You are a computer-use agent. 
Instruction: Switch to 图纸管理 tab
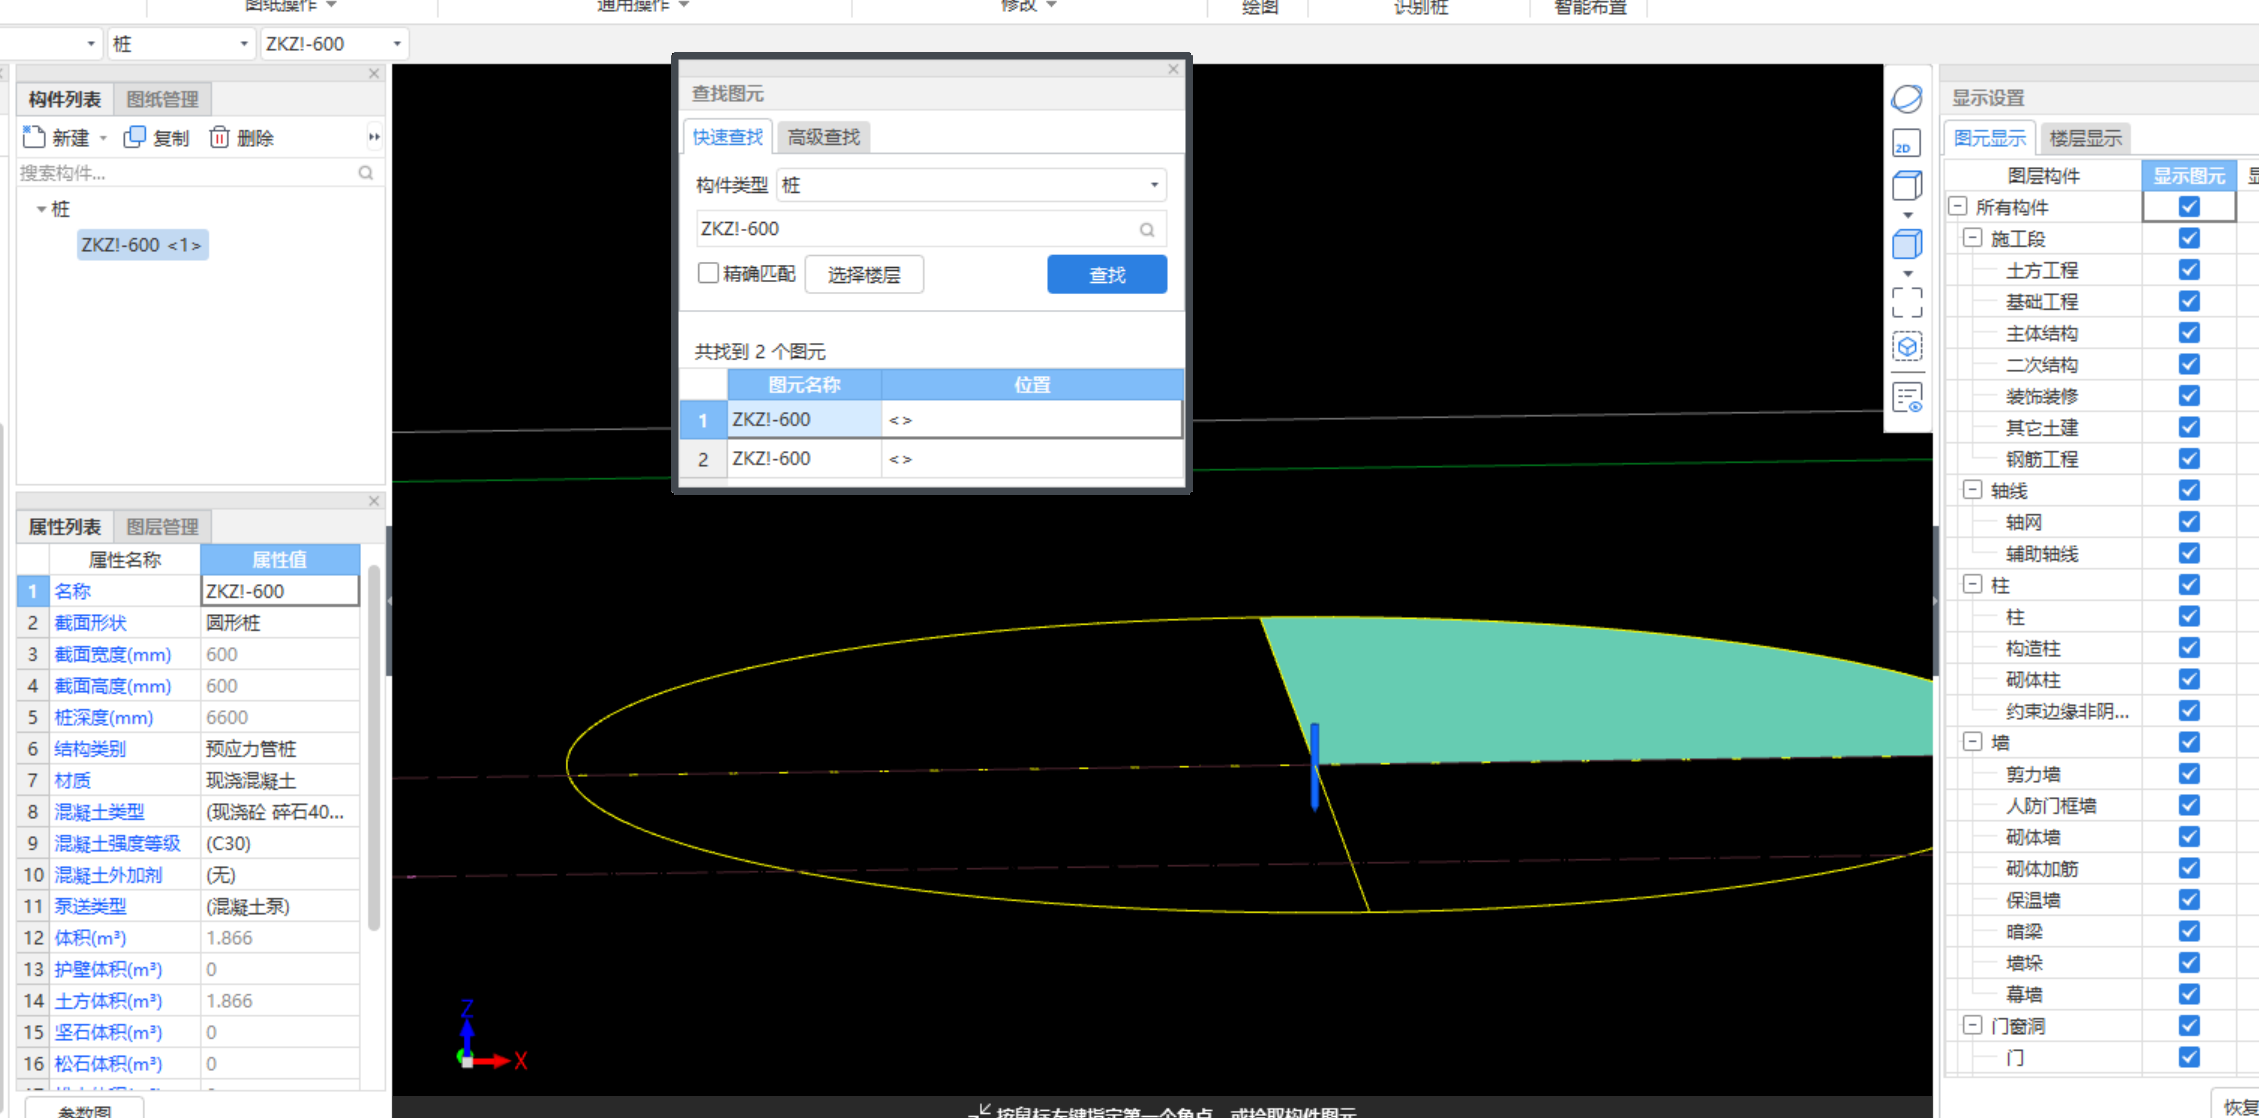(162, 99)
